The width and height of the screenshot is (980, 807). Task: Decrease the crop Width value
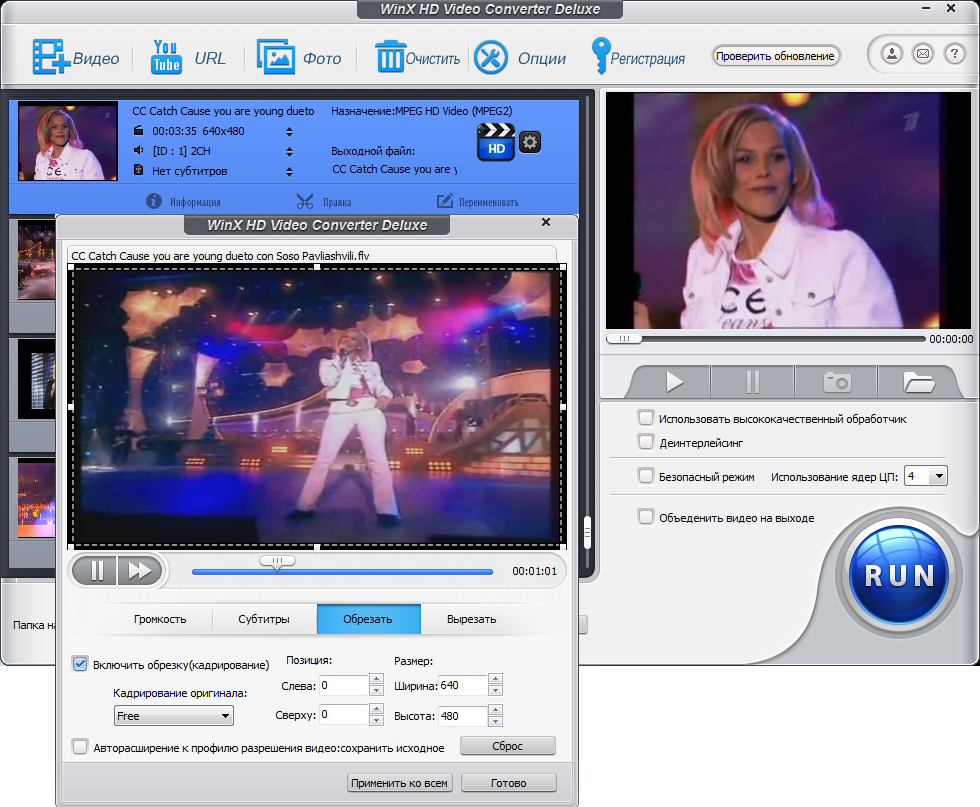496,690
